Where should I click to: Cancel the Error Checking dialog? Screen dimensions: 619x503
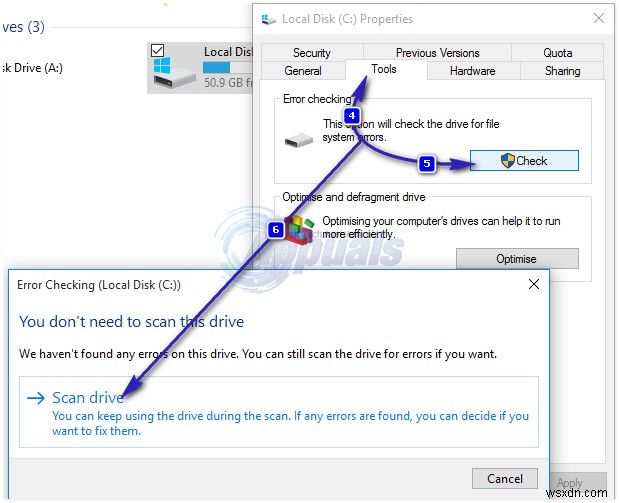[505, 479]
